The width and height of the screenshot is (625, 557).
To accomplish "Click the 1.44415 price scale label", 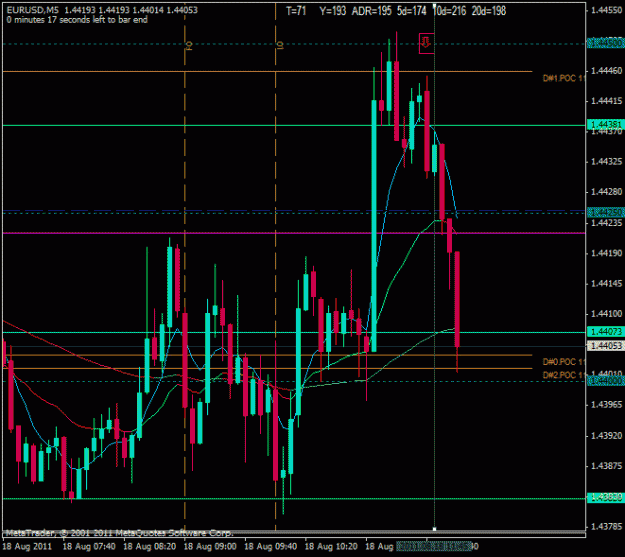I will (607, 101).
